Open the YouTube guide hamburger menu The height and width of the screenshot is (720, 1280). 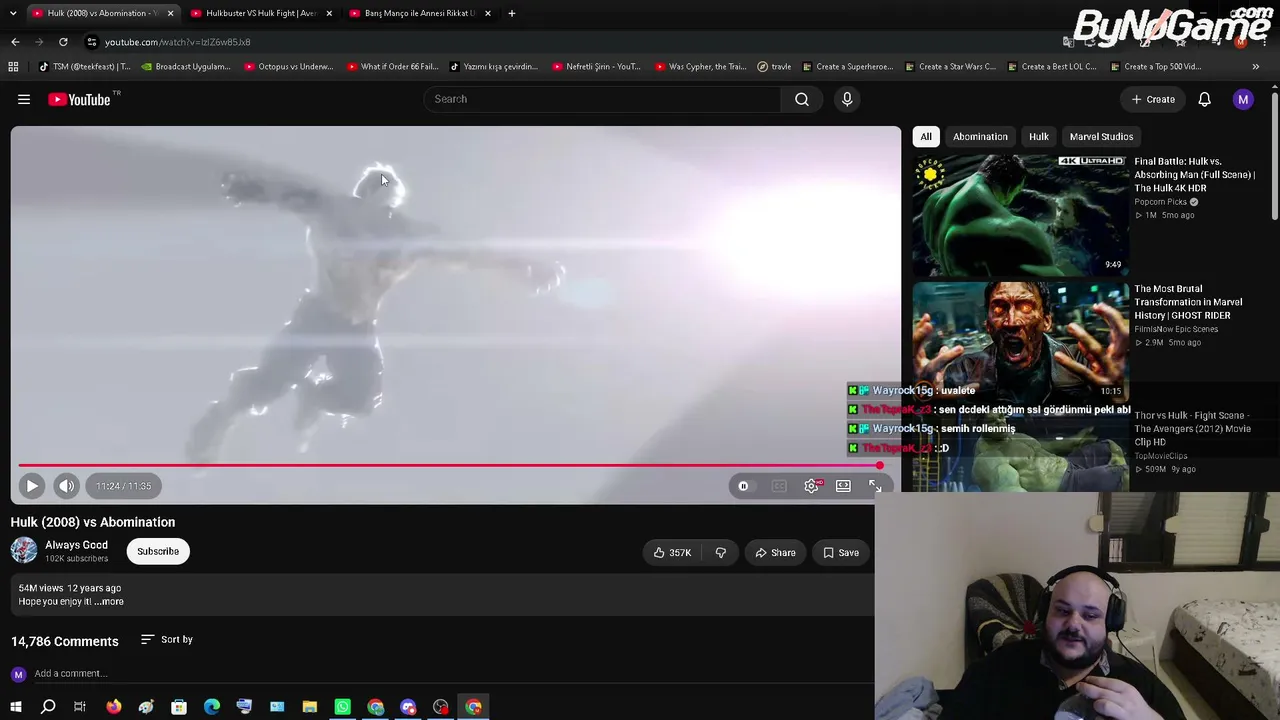24,99
